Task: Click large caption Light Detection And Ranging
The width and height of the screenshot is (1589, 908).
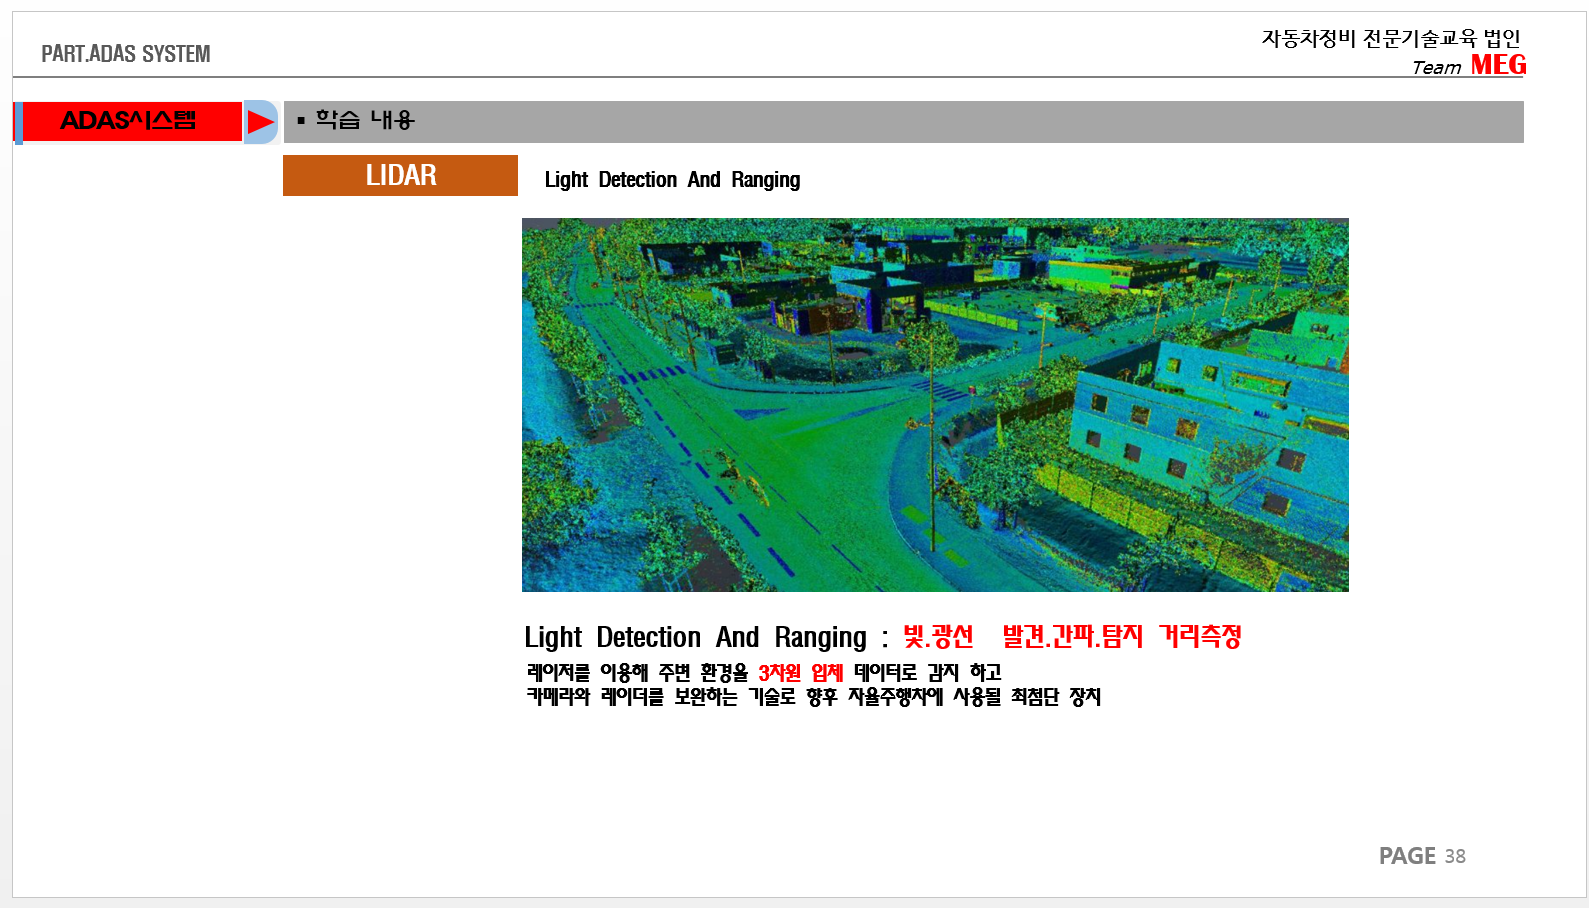Action: [695, 637]
